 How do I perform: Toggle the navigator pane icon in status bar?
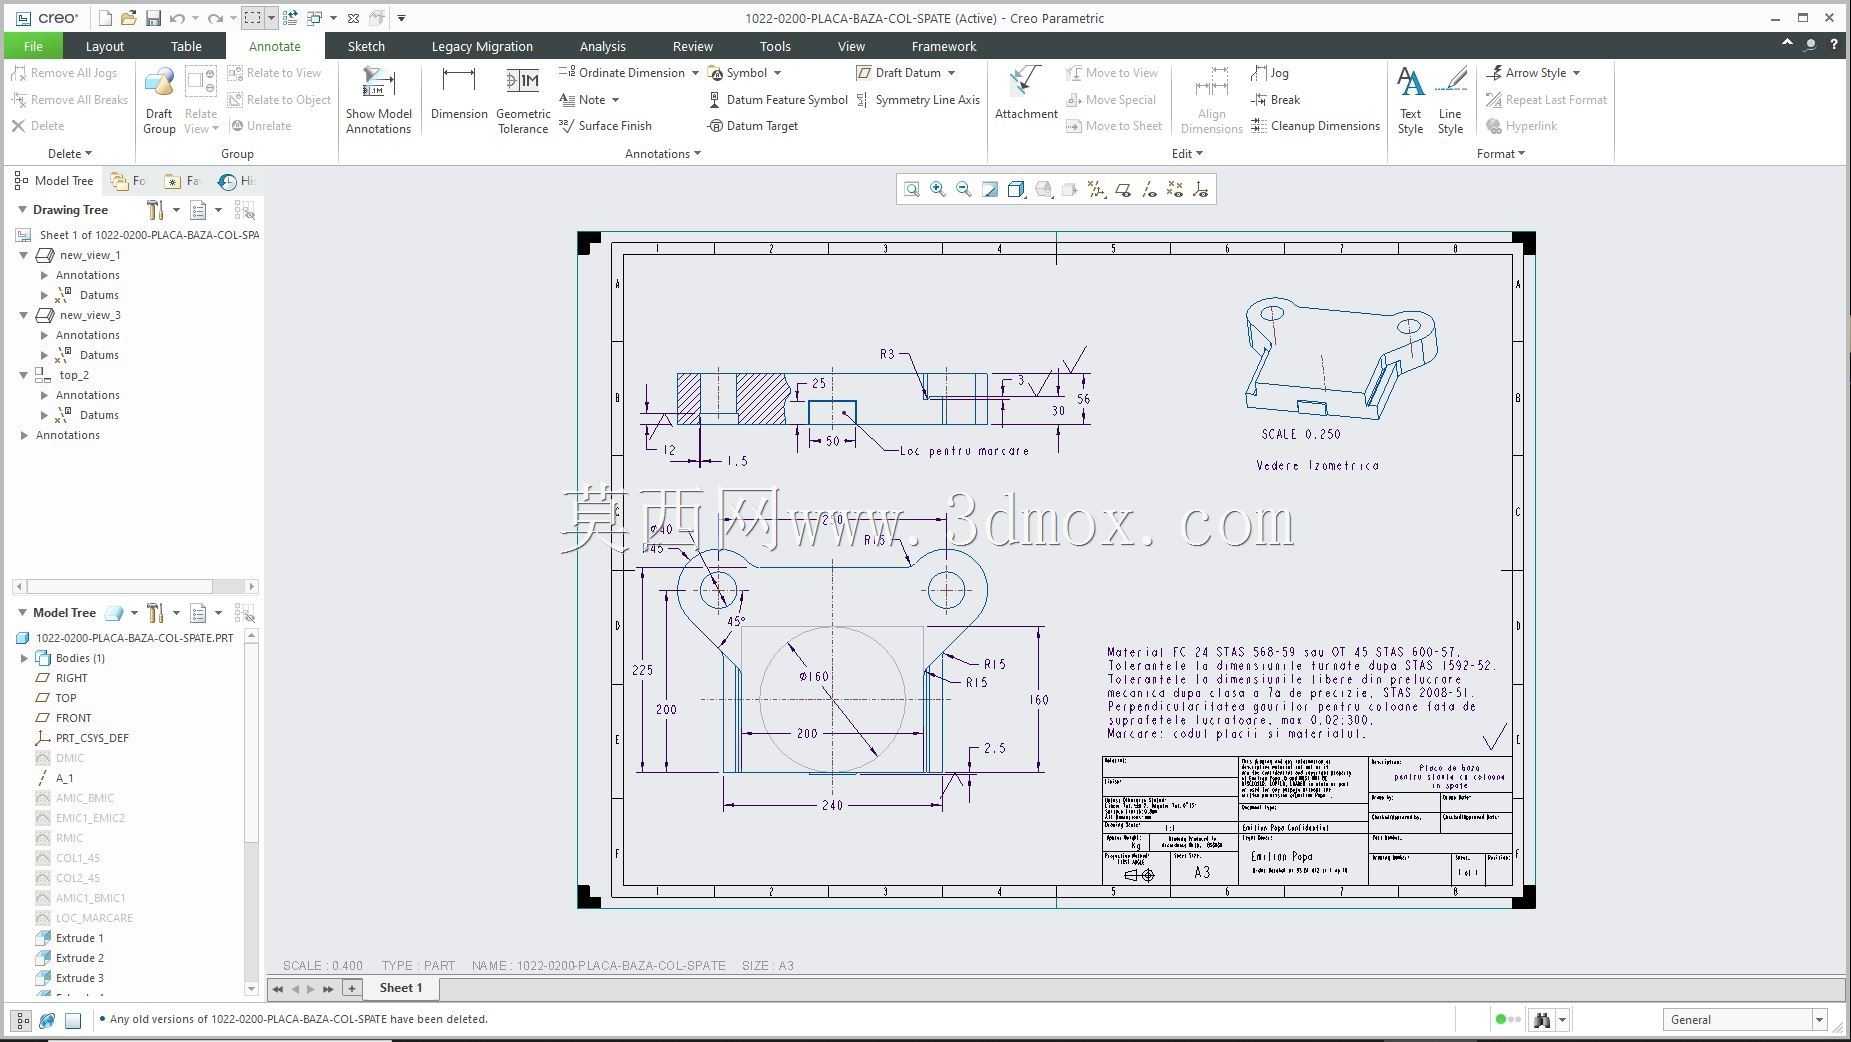tap(21, 1020)
